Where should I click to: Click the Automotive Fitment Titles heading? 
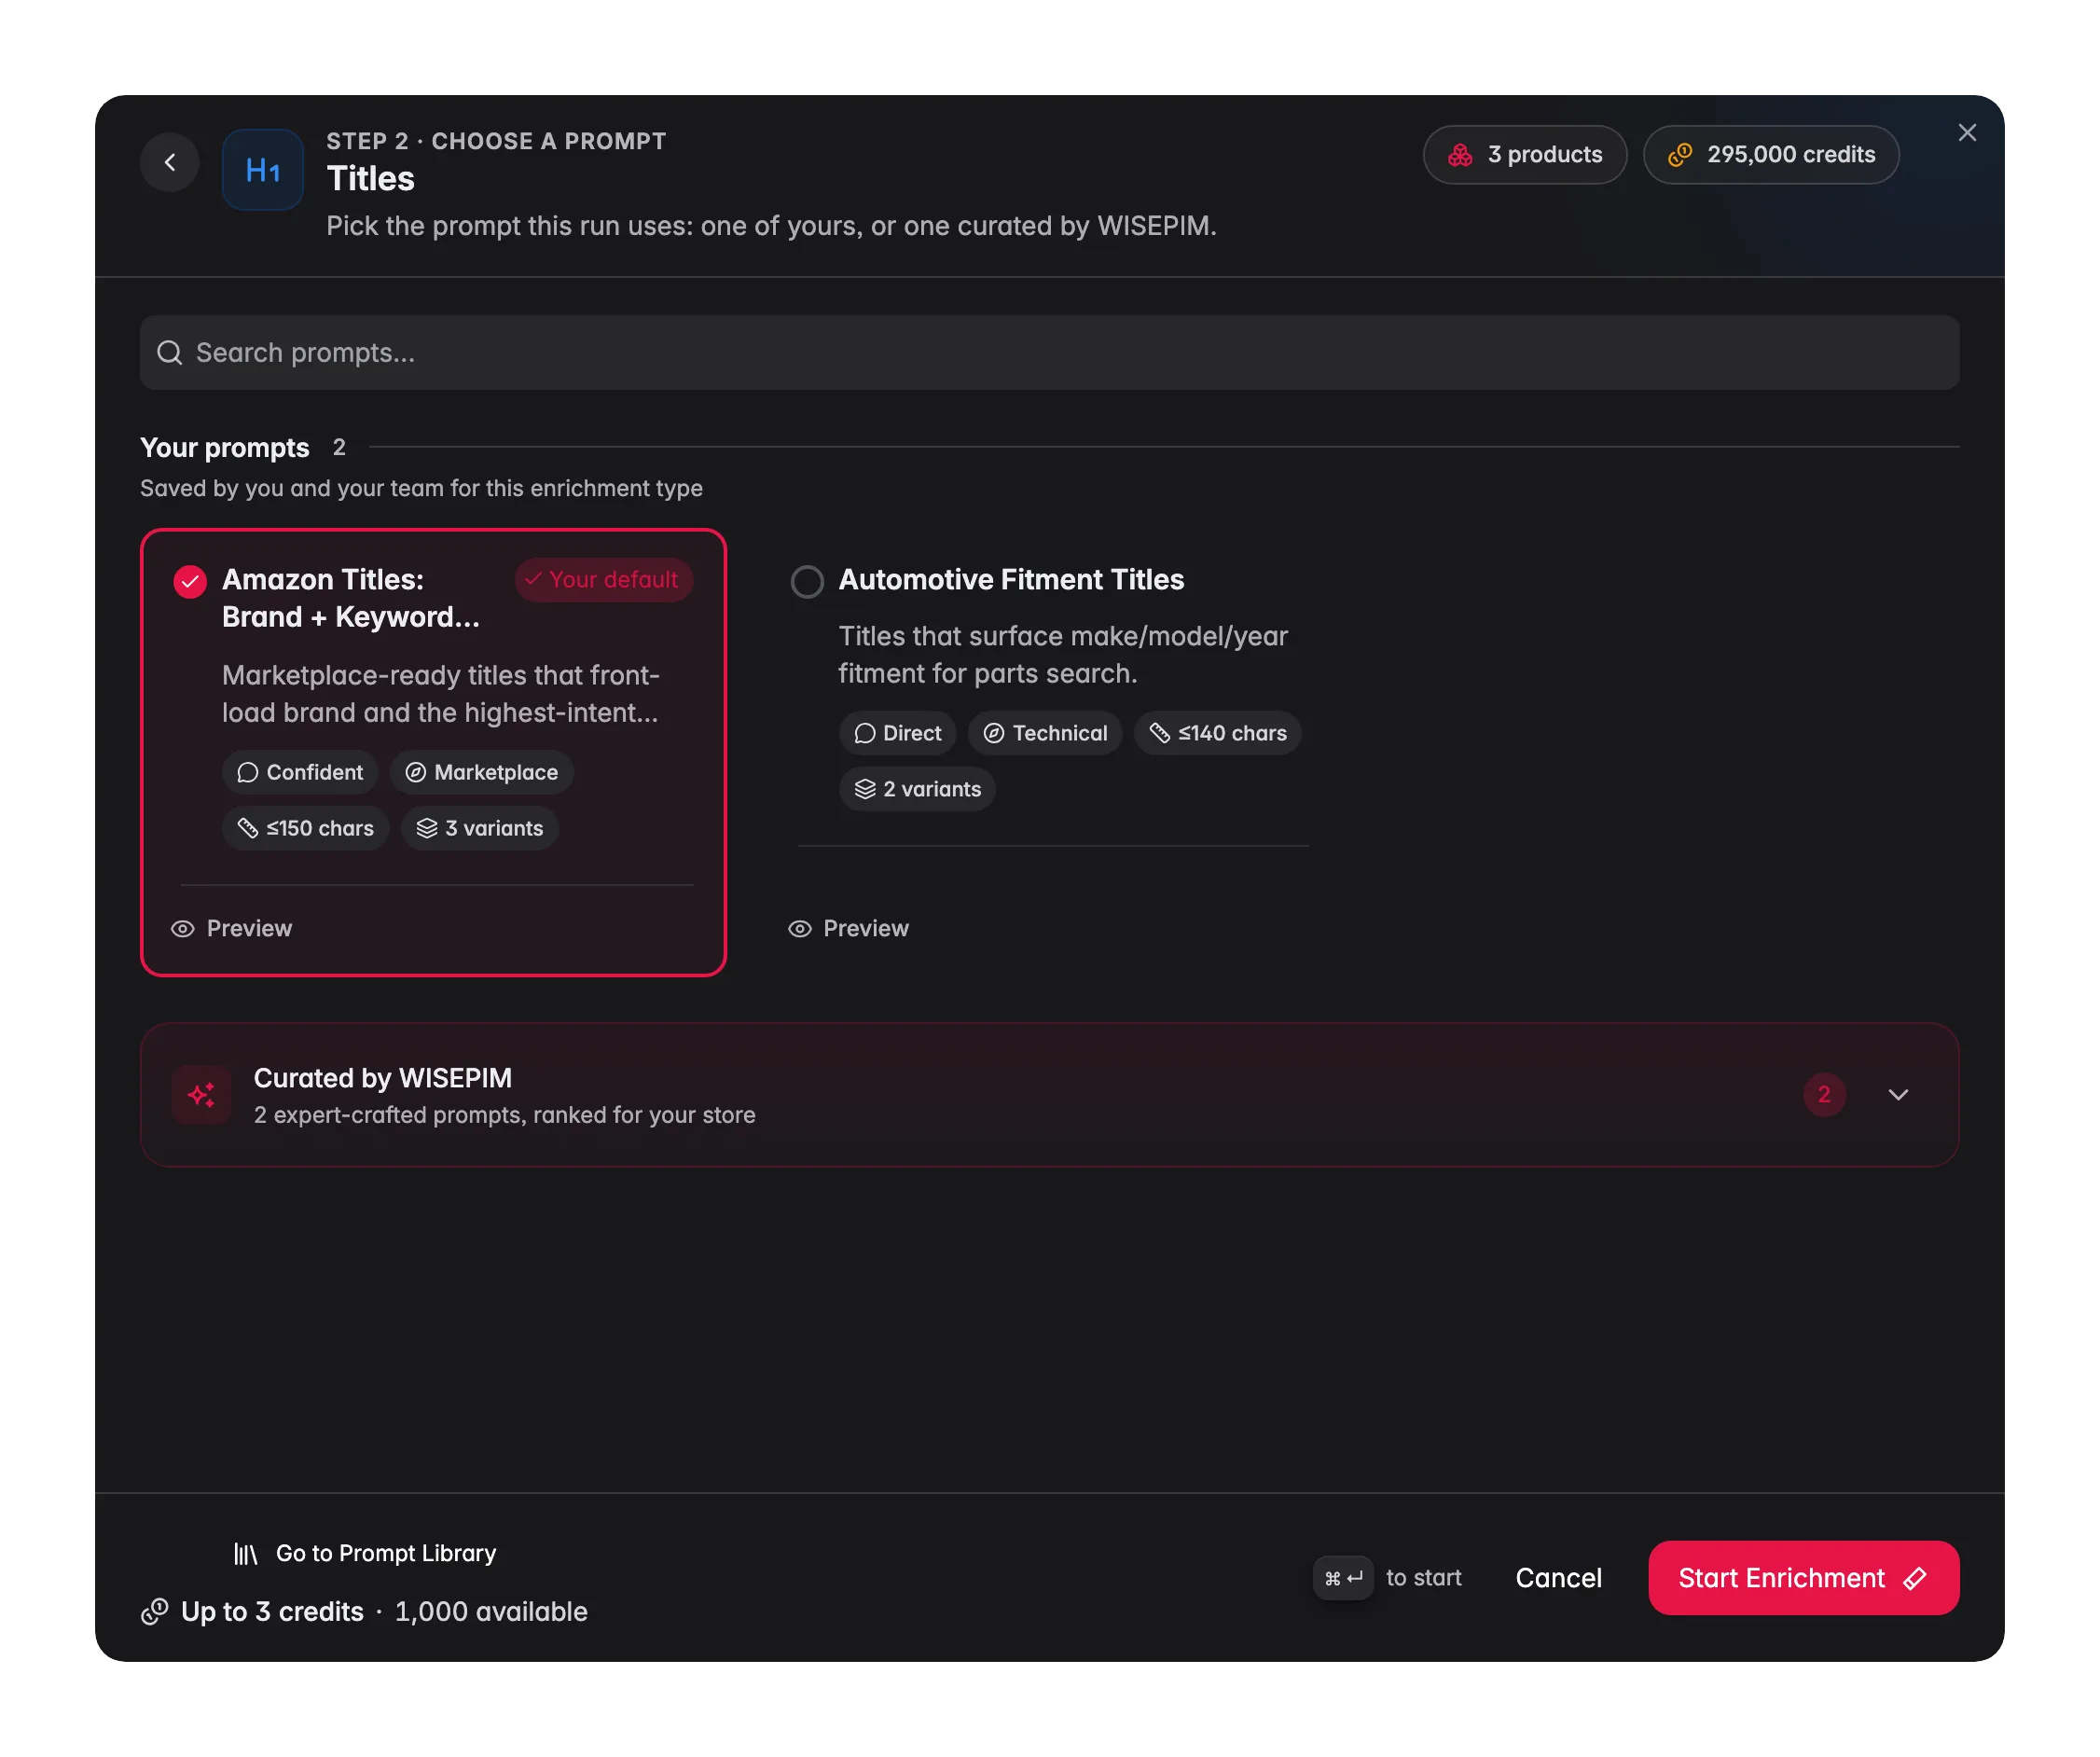click(1011, 580)
